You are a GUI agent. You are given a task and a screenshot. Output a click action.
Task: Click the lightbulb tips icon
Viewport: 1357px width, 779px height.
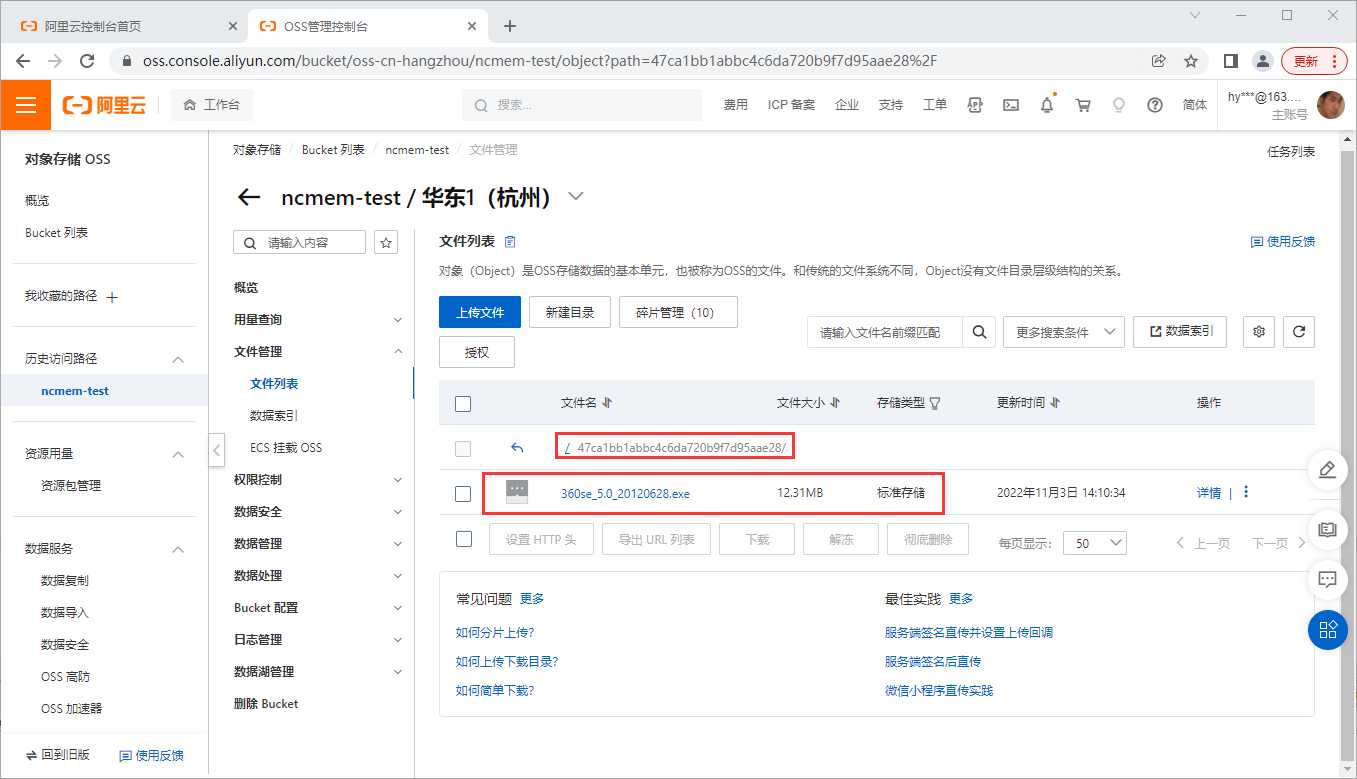click(x=1119, y=105)
